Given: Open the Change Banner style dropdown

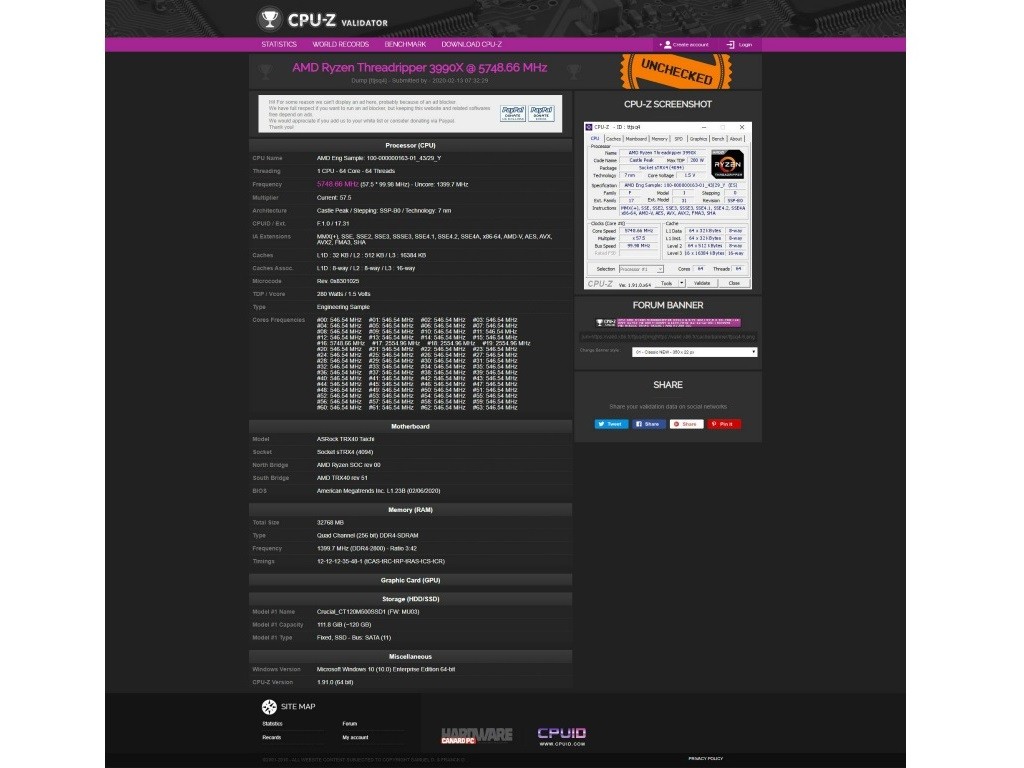Looking at the screenshot, I should point(694,352).
